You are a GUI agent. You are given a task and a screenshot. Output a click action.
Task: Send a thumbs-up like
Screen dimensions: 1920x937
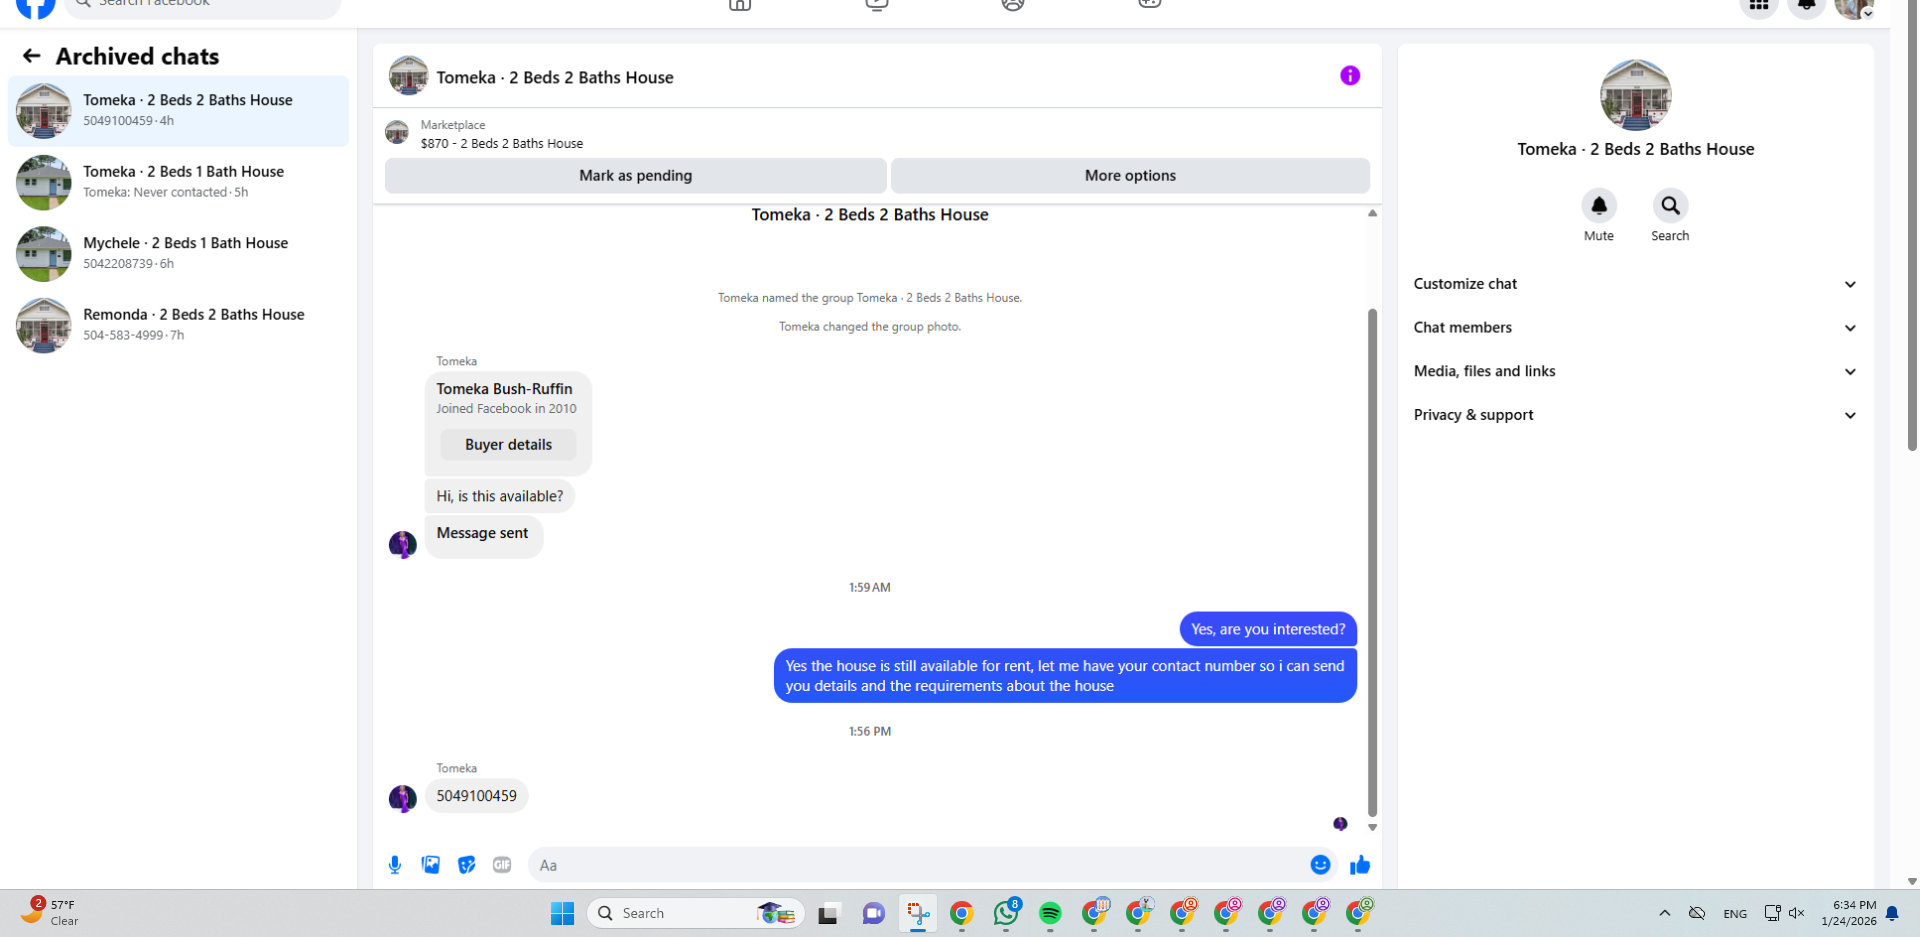tap(1360, 865)
